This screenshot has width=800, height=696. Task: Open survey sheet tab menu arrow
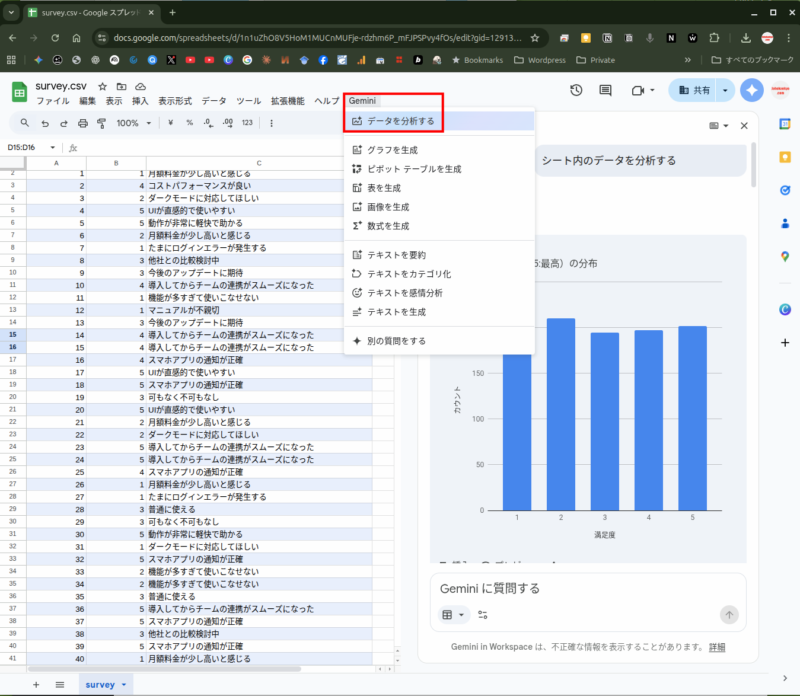[125, 684]
